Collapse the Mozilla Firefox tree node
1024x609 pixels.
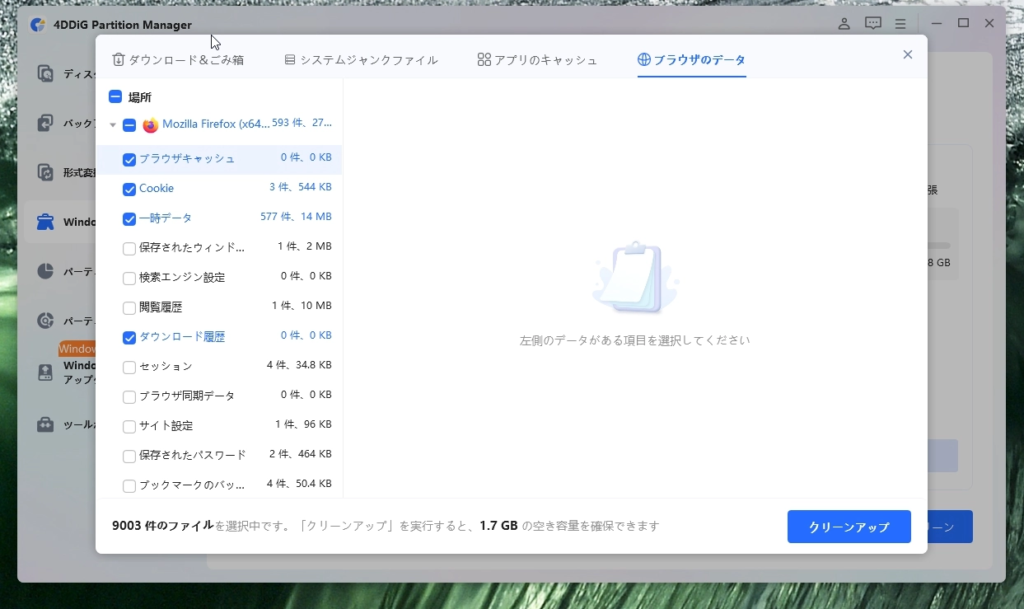click(x=113, y=126)
